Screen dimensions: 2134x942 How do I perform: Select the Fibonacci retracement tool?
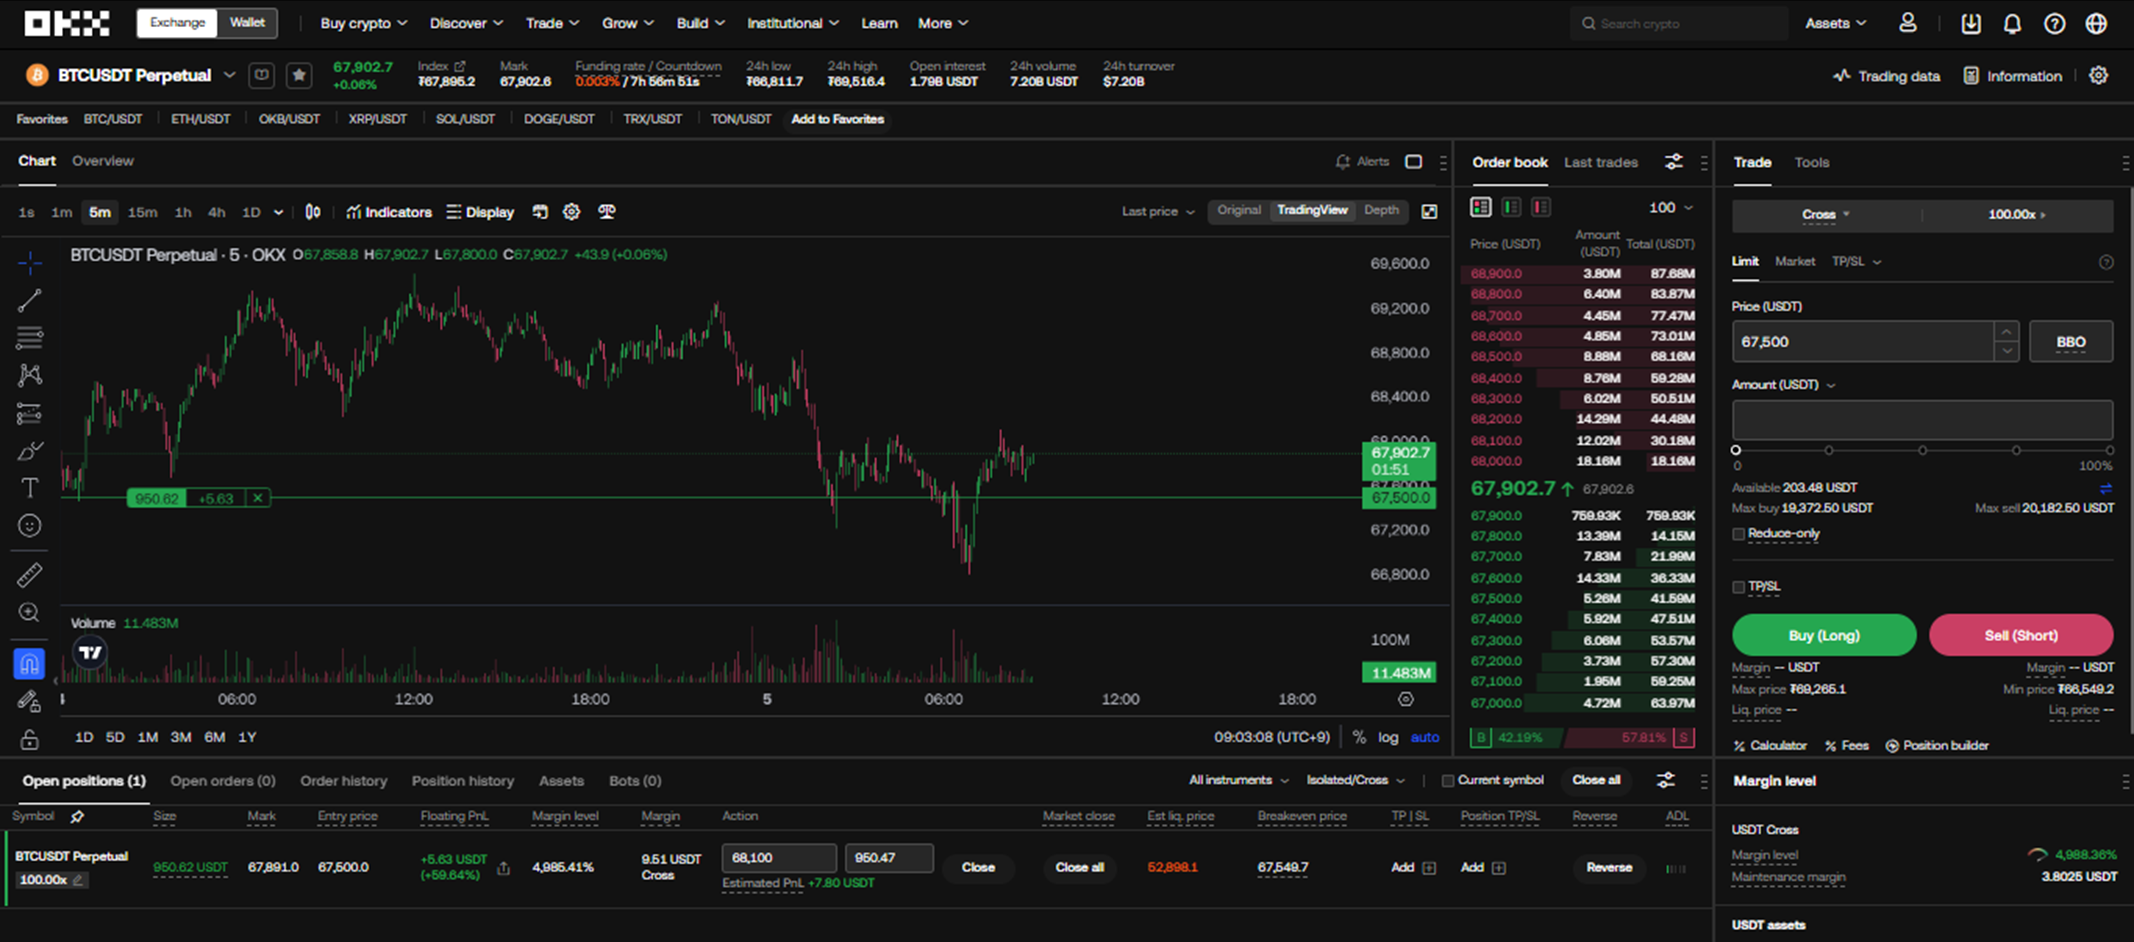coord(30,338)
